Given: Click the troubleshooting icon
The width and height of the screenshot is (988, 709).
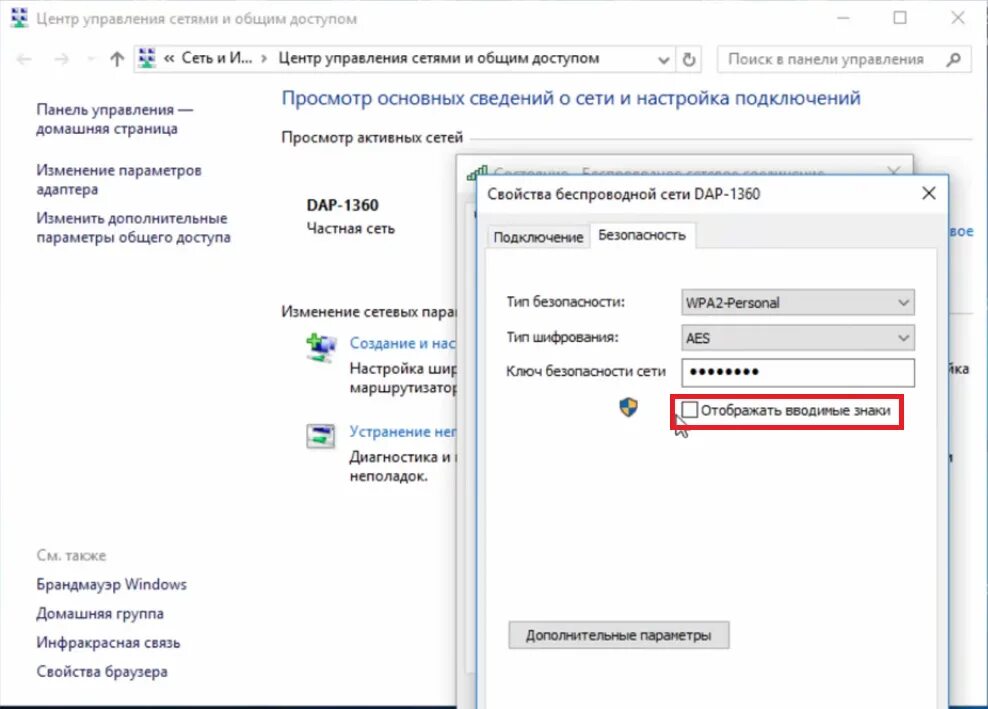Looking at the screenshot, I should pyautogui.click(x=321, y=435).
